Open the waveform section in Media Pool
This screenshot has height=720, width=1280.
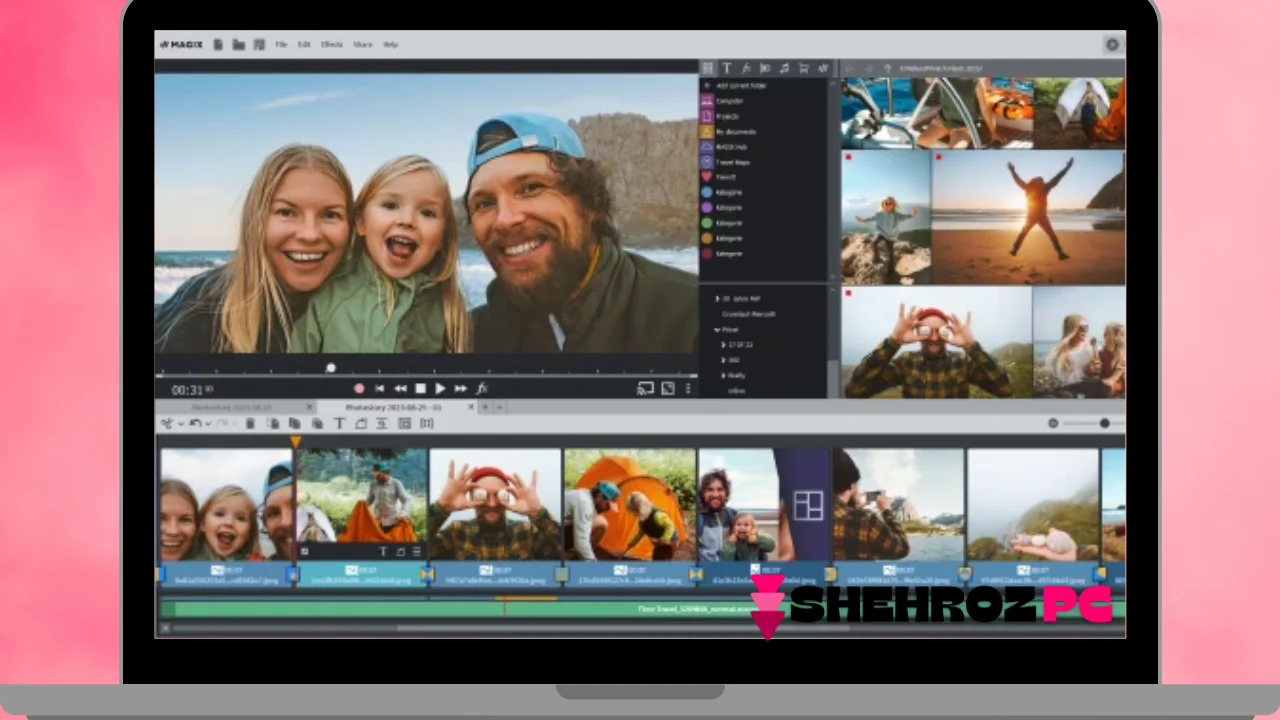click(x=823, y=68)
